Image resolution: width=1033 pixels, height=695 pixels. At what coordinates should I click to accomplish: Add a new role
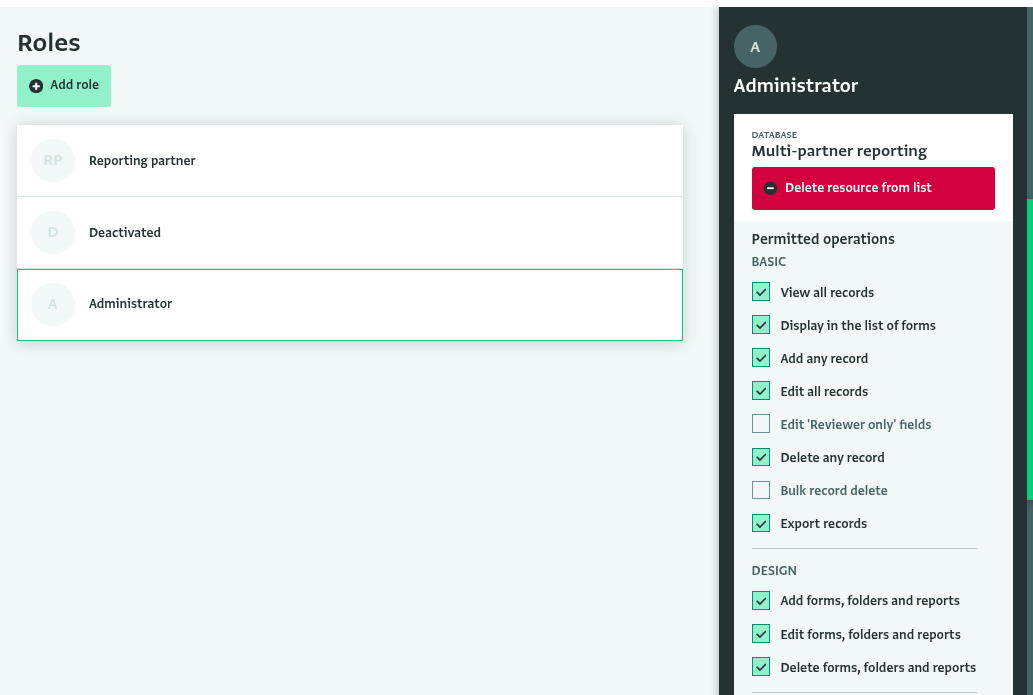[64, 86]
